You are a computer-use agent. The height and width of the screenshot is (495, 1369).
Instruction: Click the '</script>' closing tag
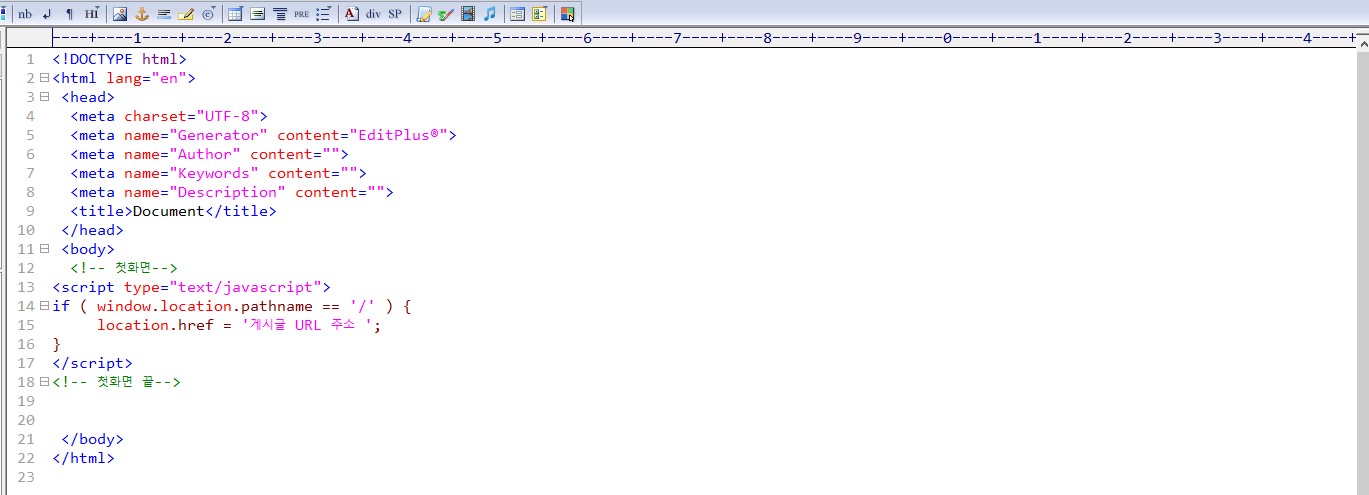(x=92, y=363)
